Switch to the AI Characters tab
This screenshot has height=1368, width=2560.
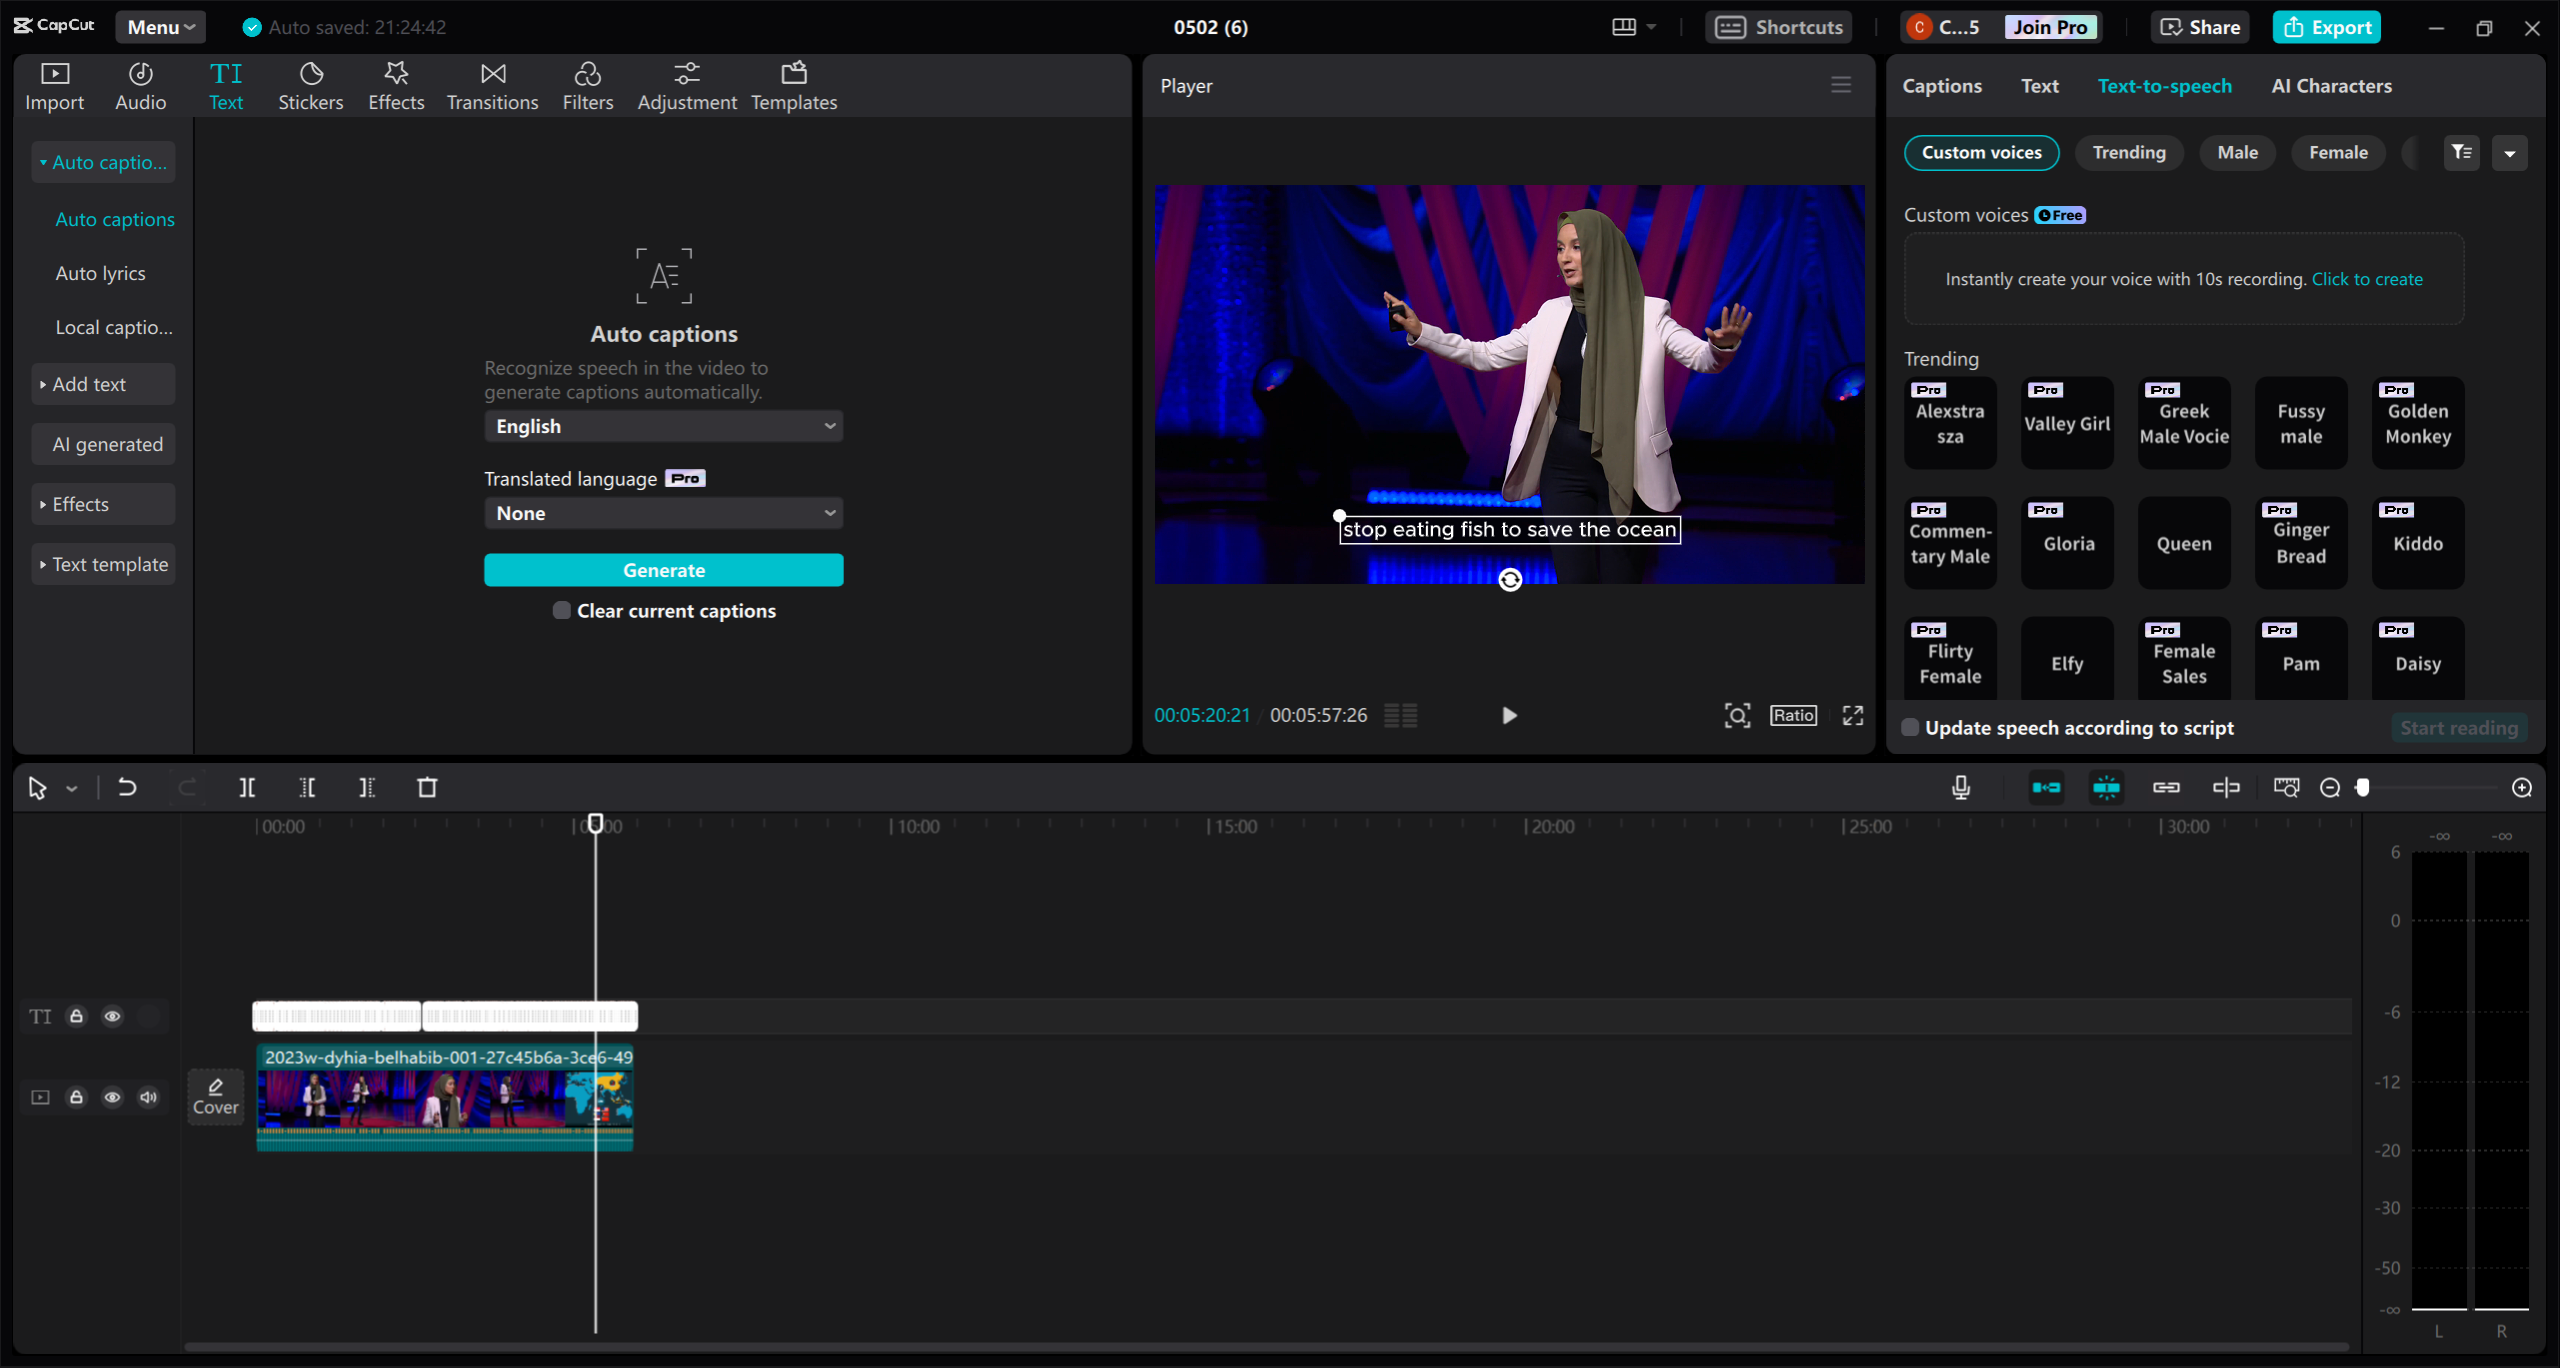[2331, 86]
